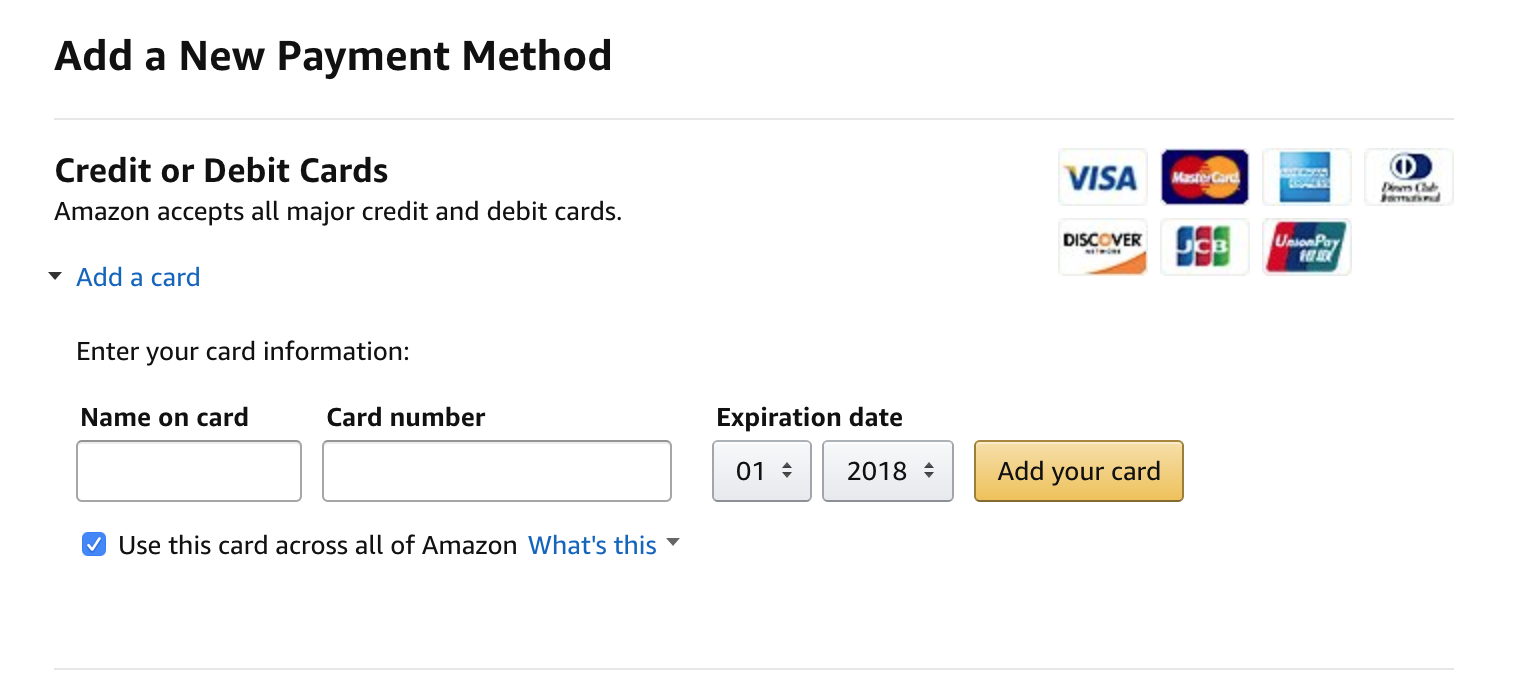Collapse the triangle beside Add a card

[x=55, y=277]
